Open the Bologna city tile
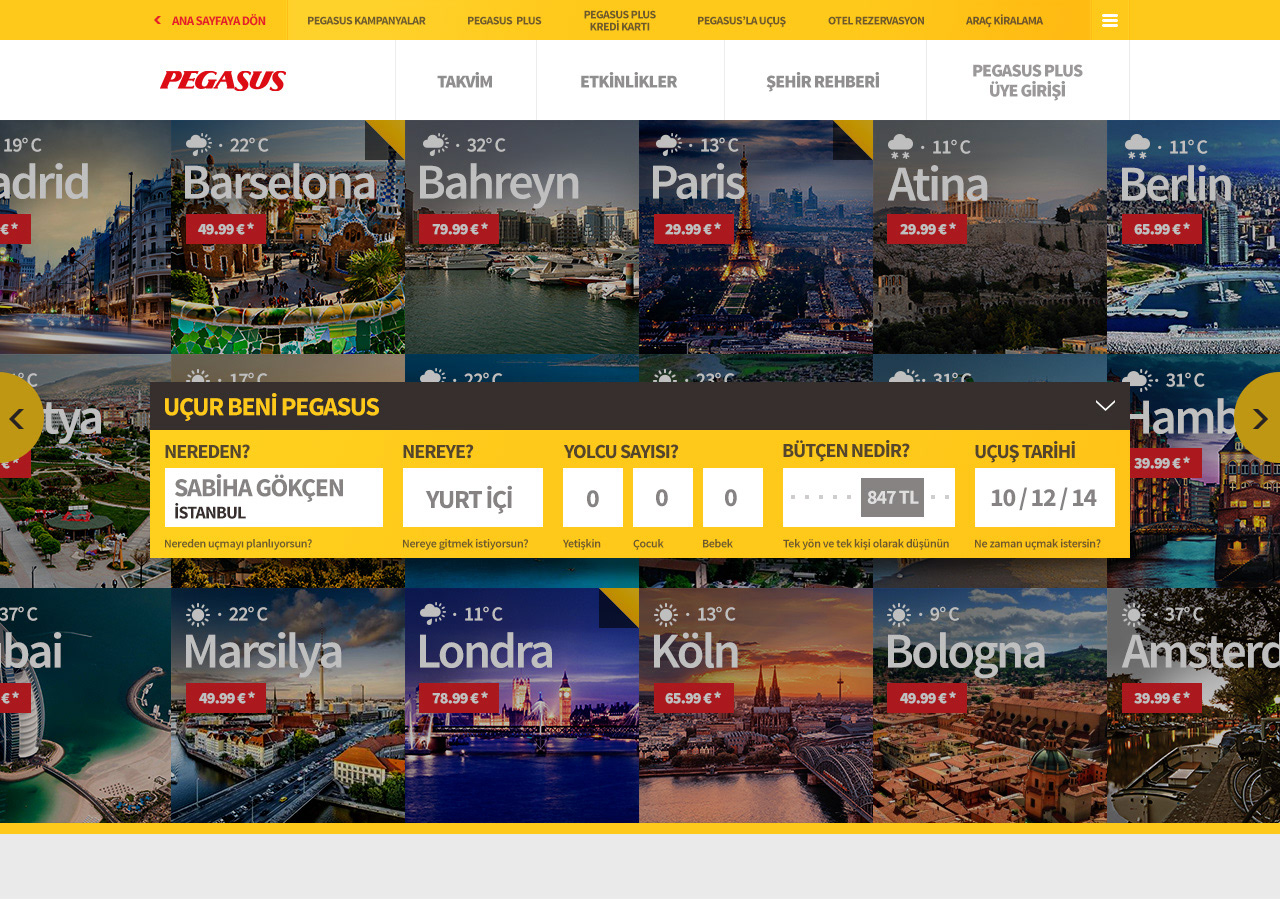Image resolution: width=1280 pixels, height=900 pixels. (x=990, y=705)
